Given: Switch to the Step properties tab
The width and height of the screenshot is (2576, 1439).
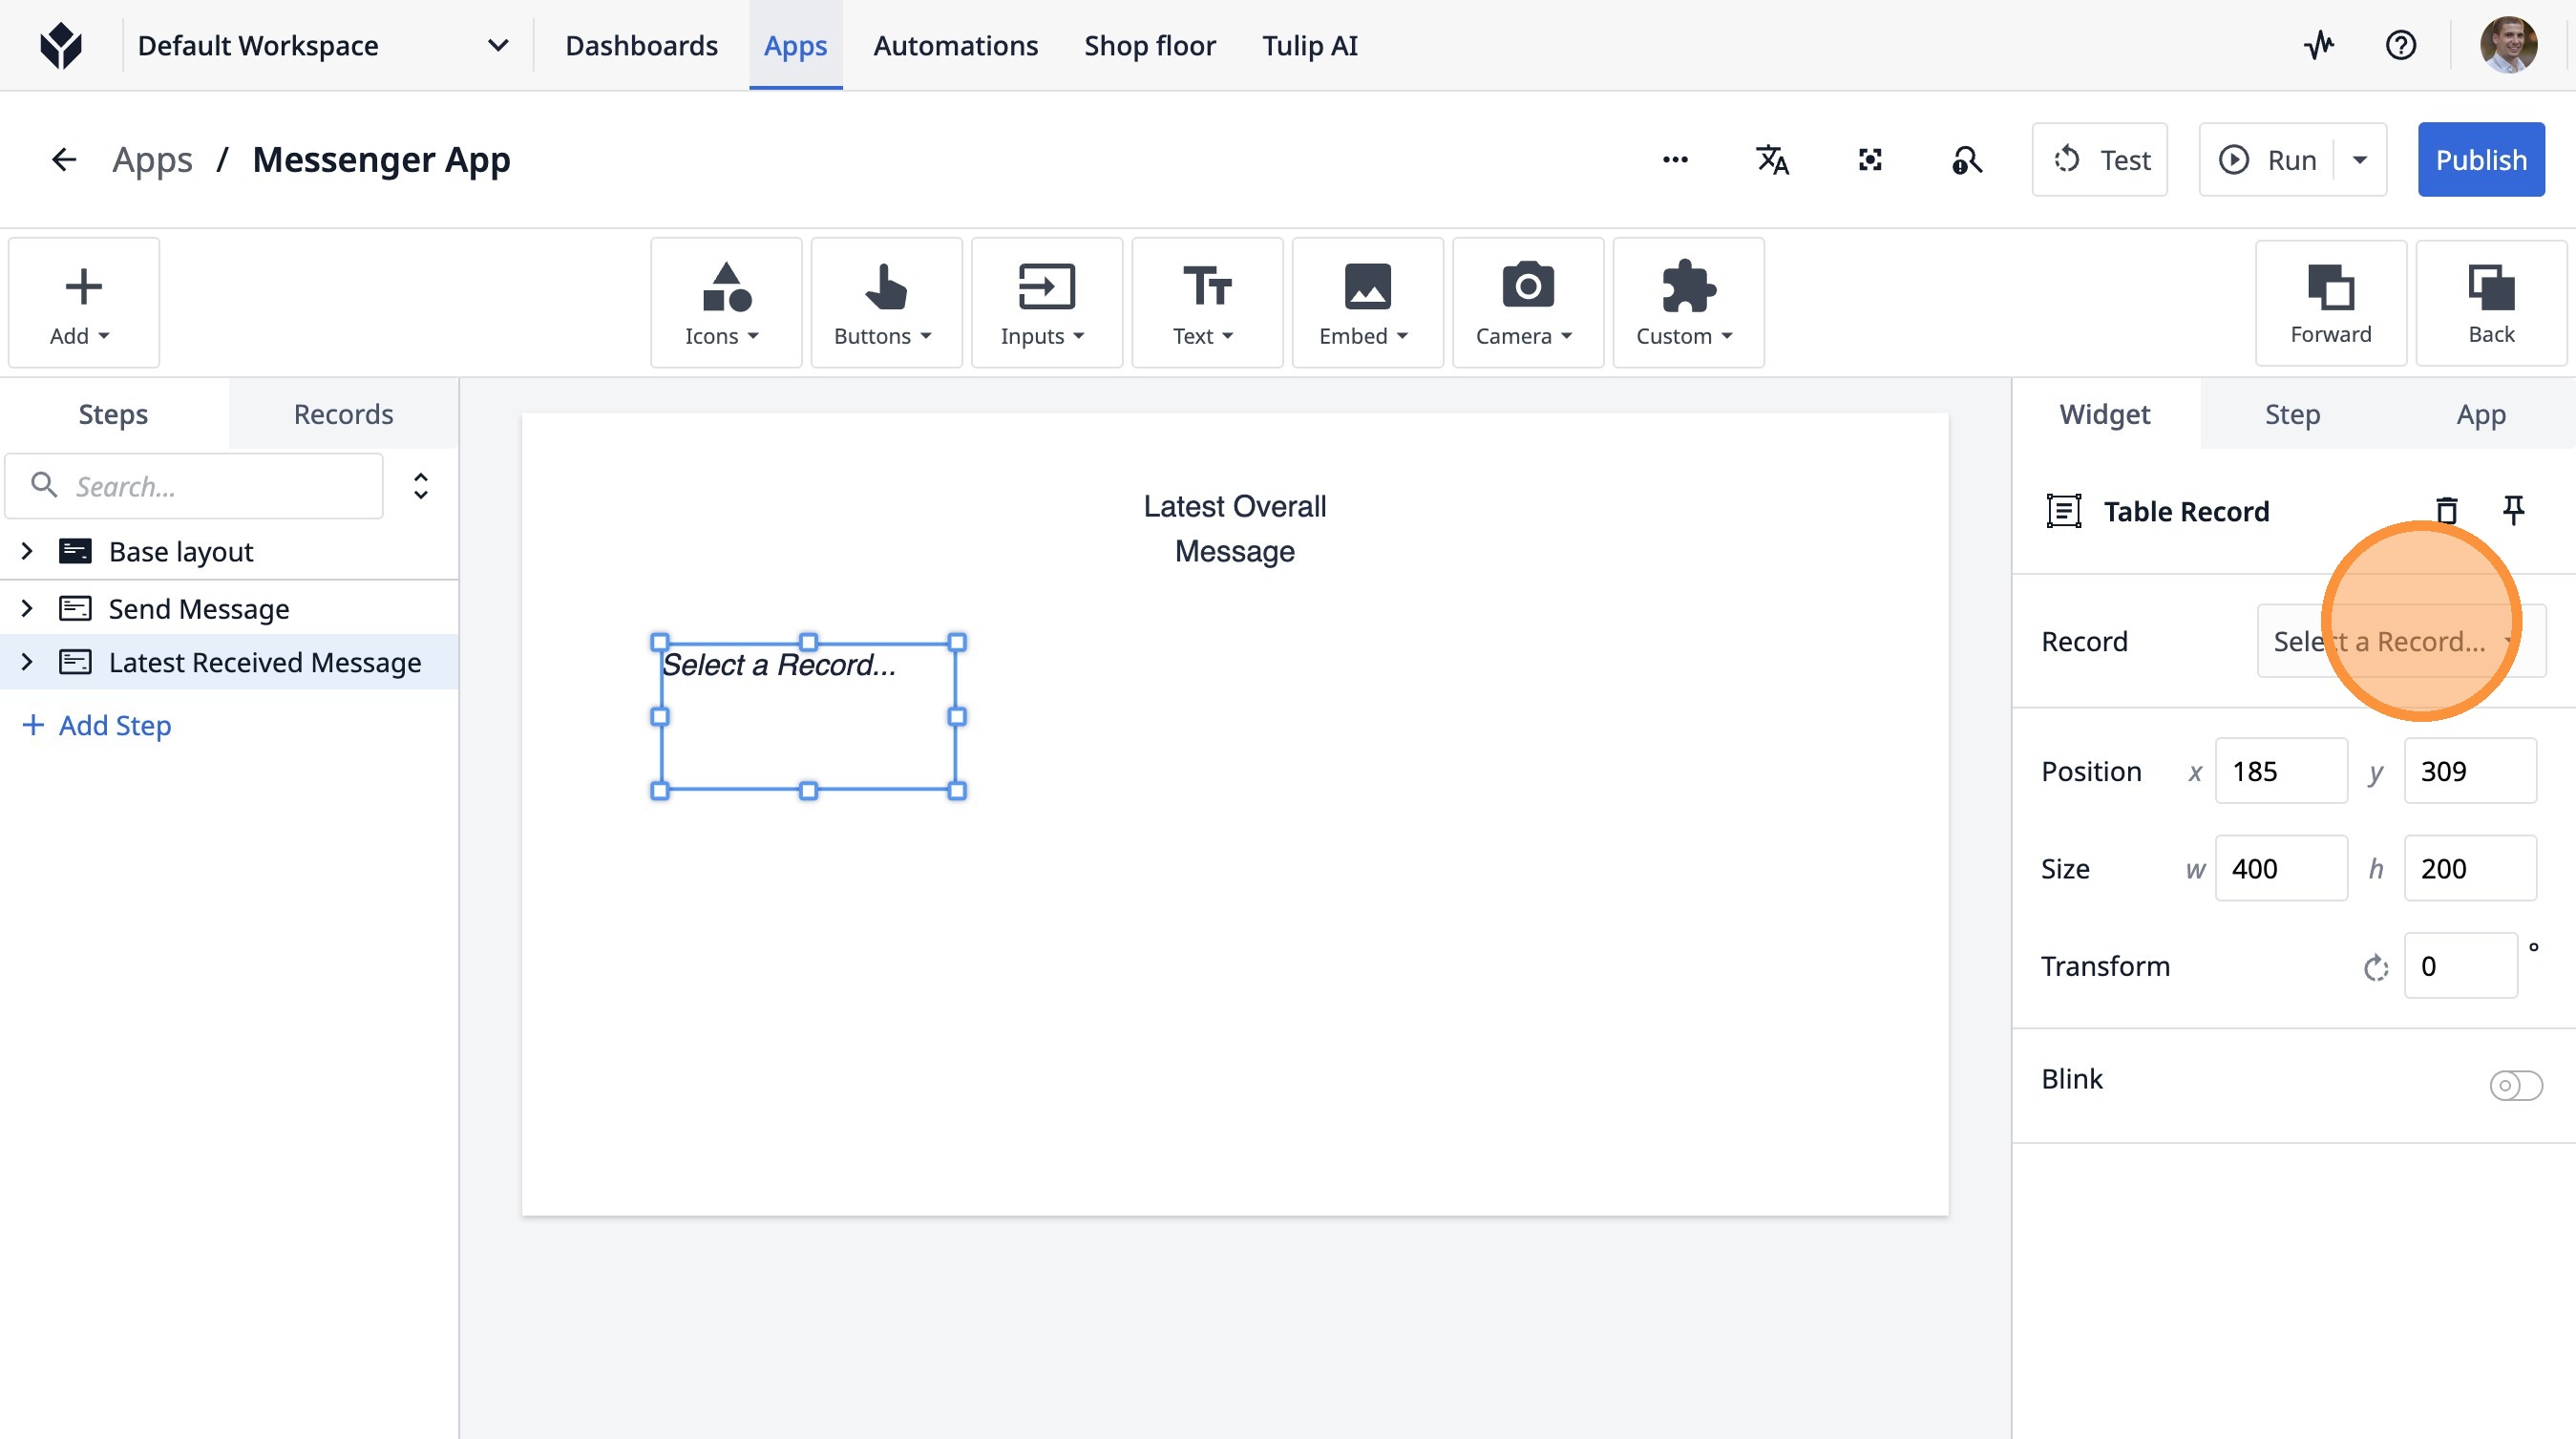Looking at the screenshot, I should 2292,414.
